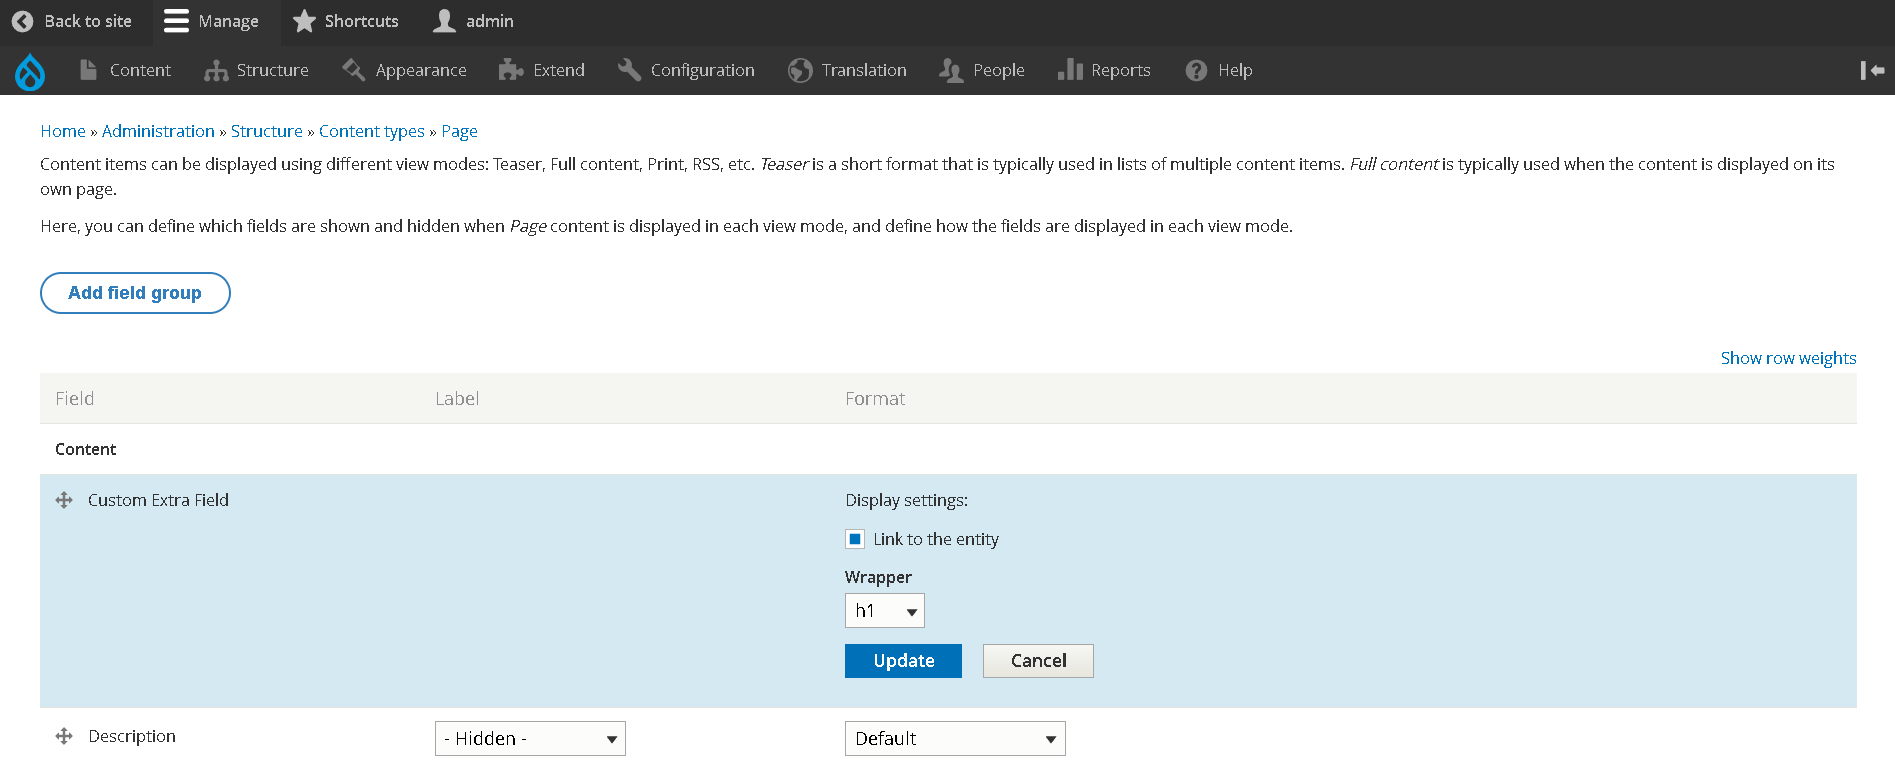The image size is (1895, 762).
Task: Open the Shortcuts toolbar tab
Action: tap(346, 21)
